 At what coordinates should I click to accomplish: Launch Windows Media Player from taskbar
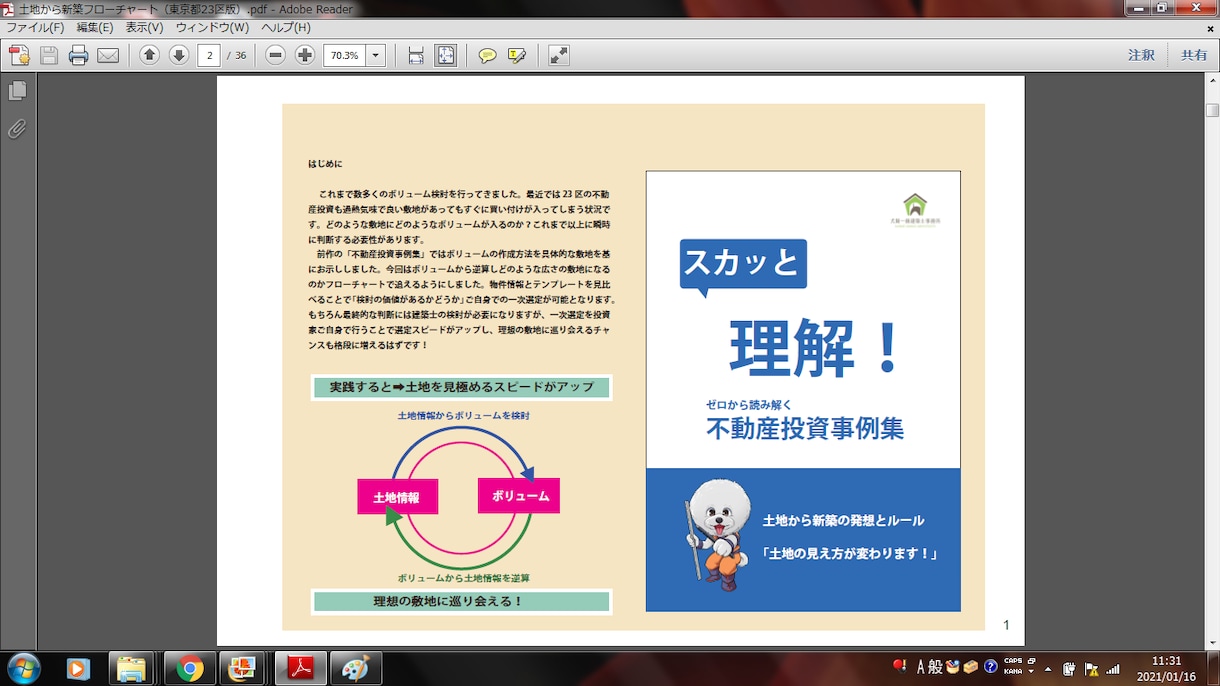point(78,668)
